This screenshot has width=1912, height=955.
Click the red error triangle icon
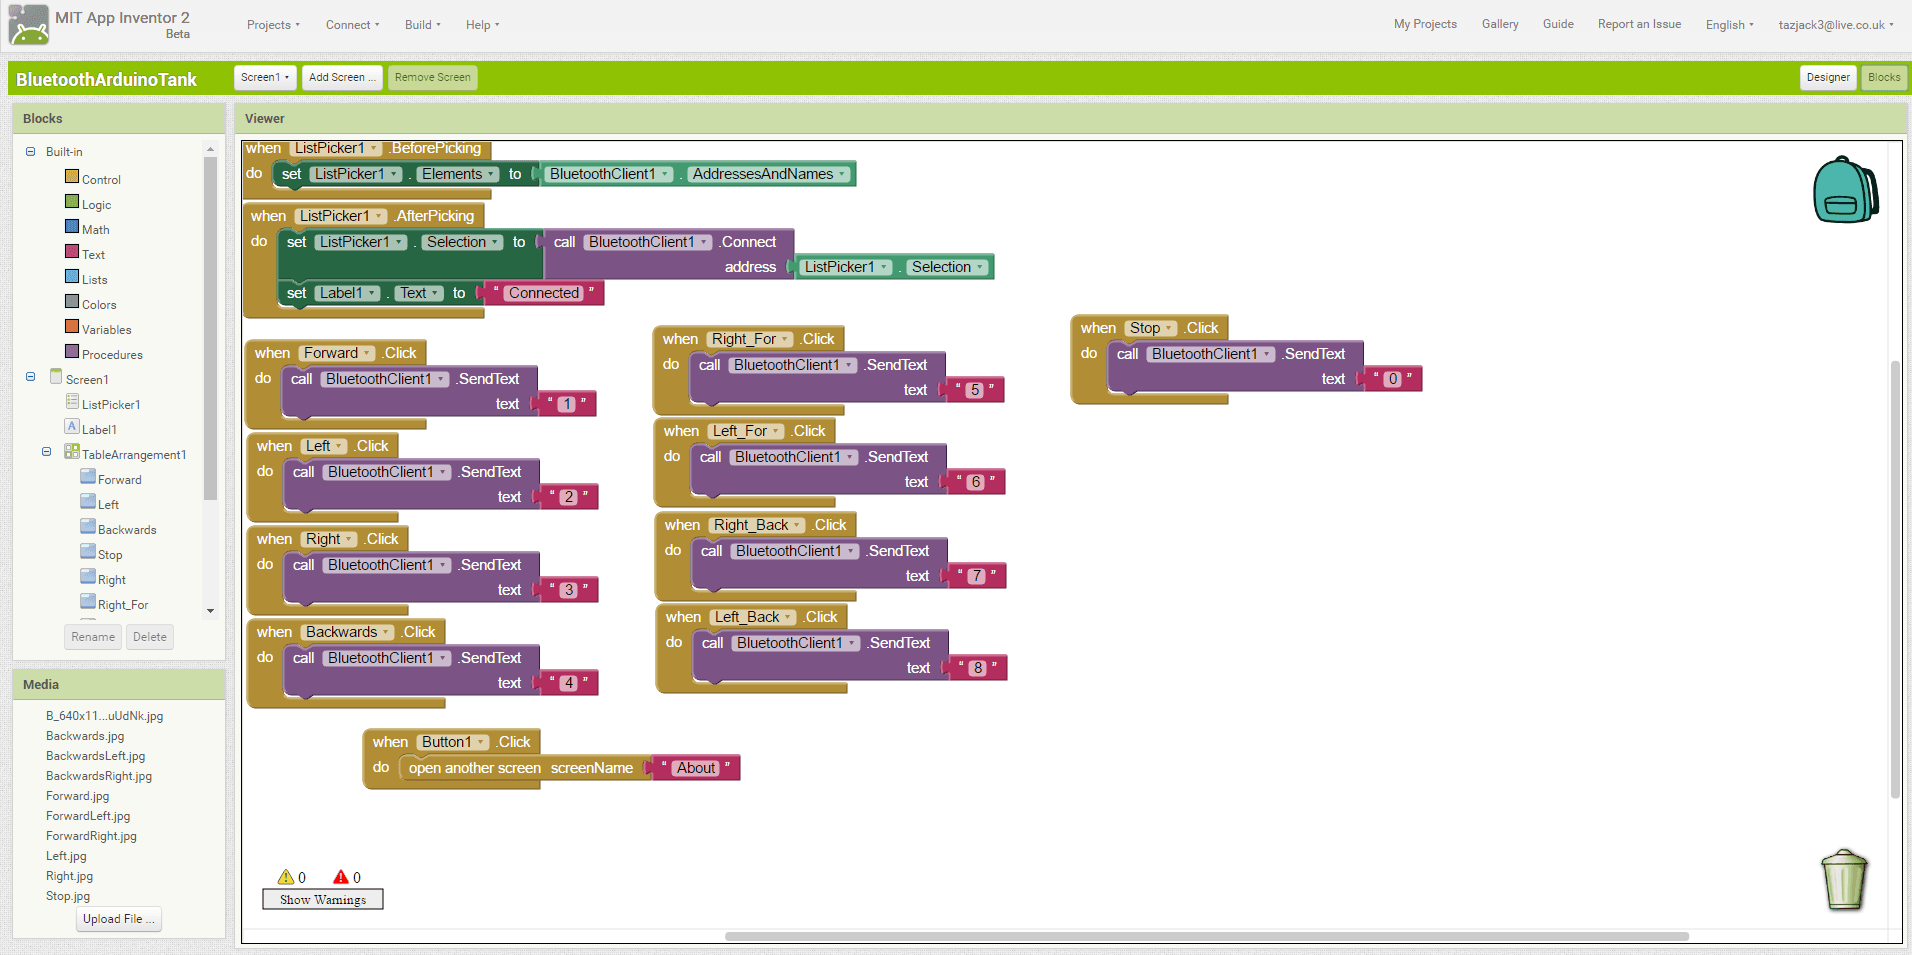tap(341, 877)
